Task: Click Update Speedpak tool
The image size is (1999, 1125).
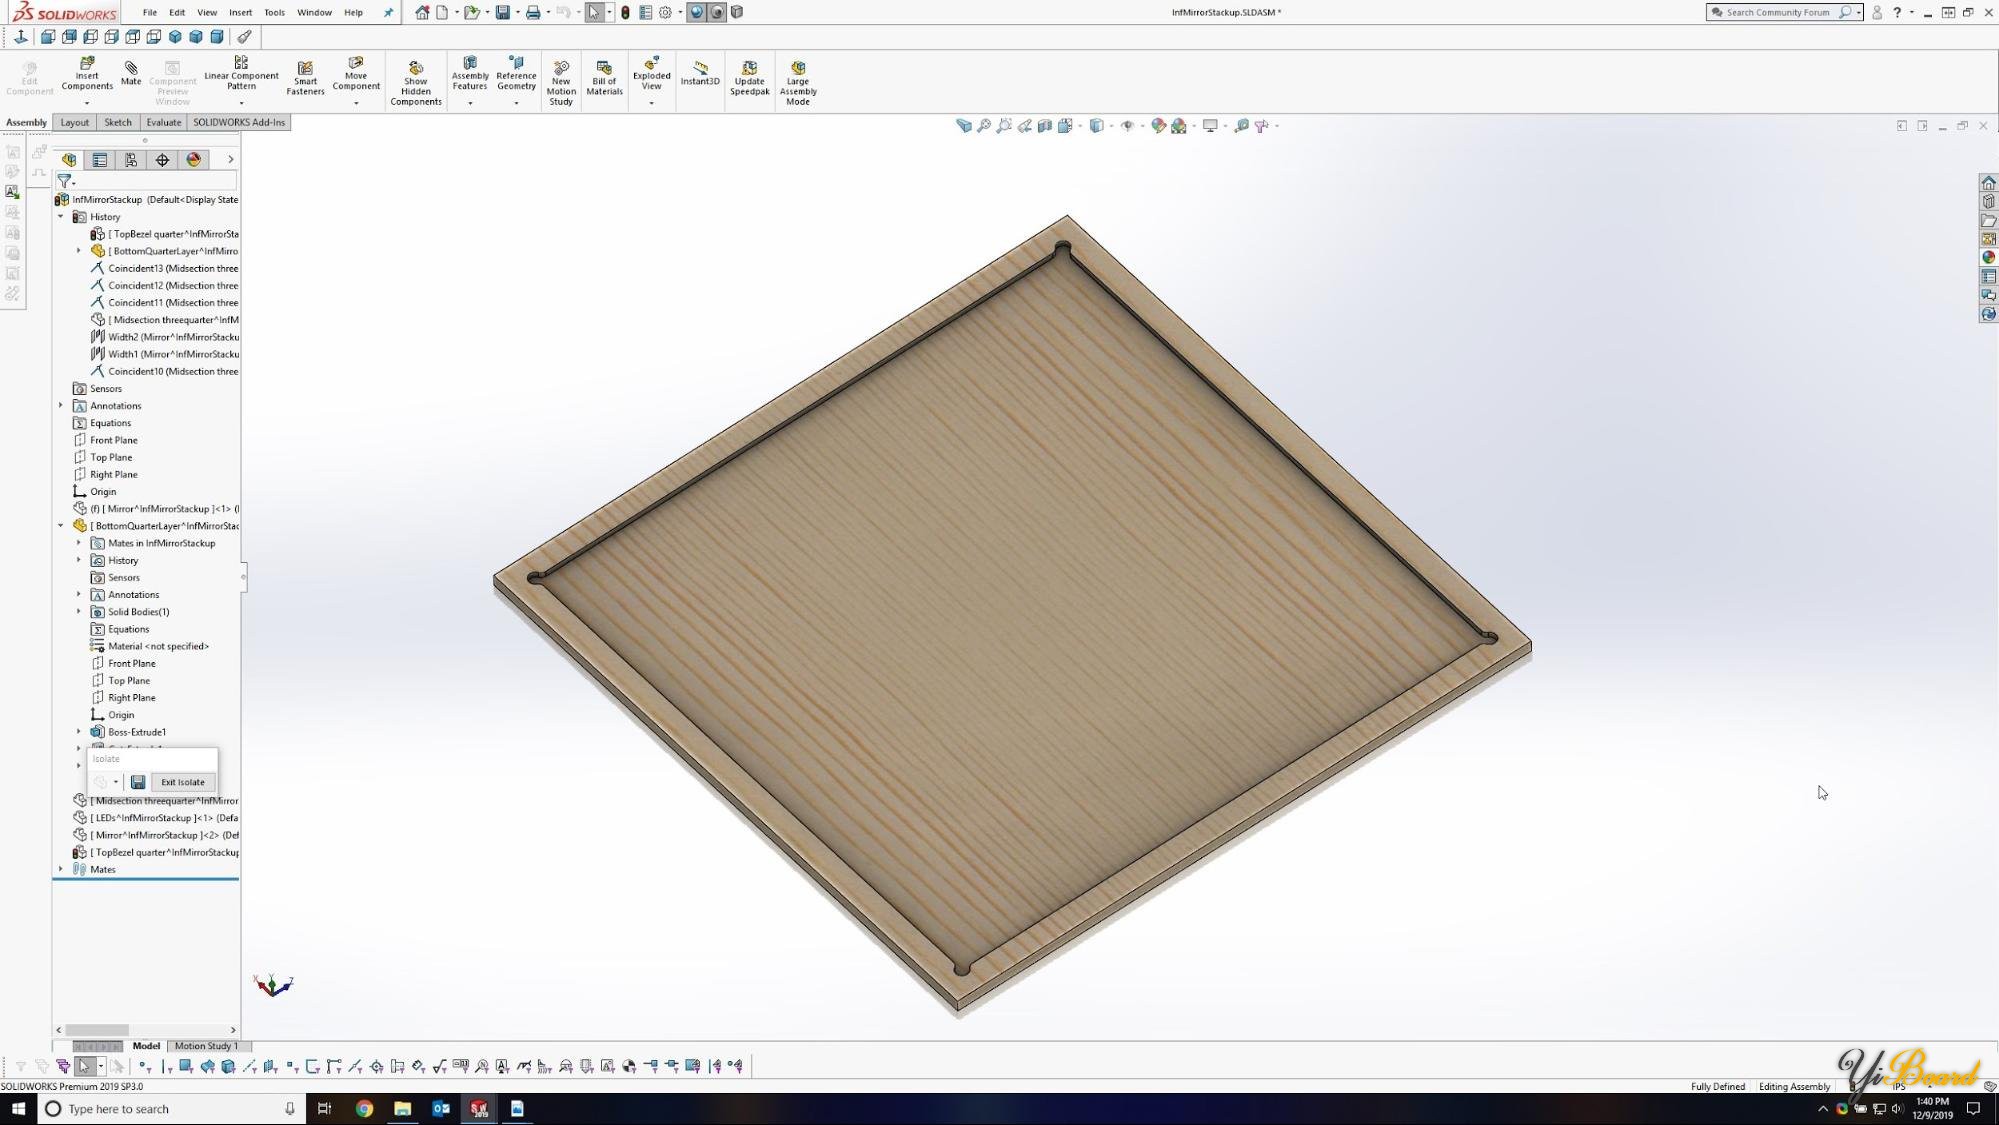Action: (x=749, y=78)
